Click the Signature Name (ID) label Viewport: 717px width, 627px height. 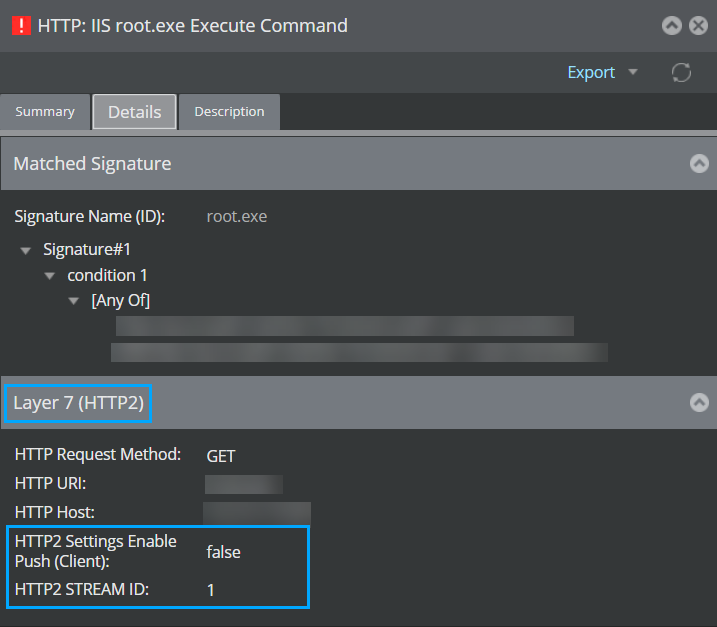[90, 216]
